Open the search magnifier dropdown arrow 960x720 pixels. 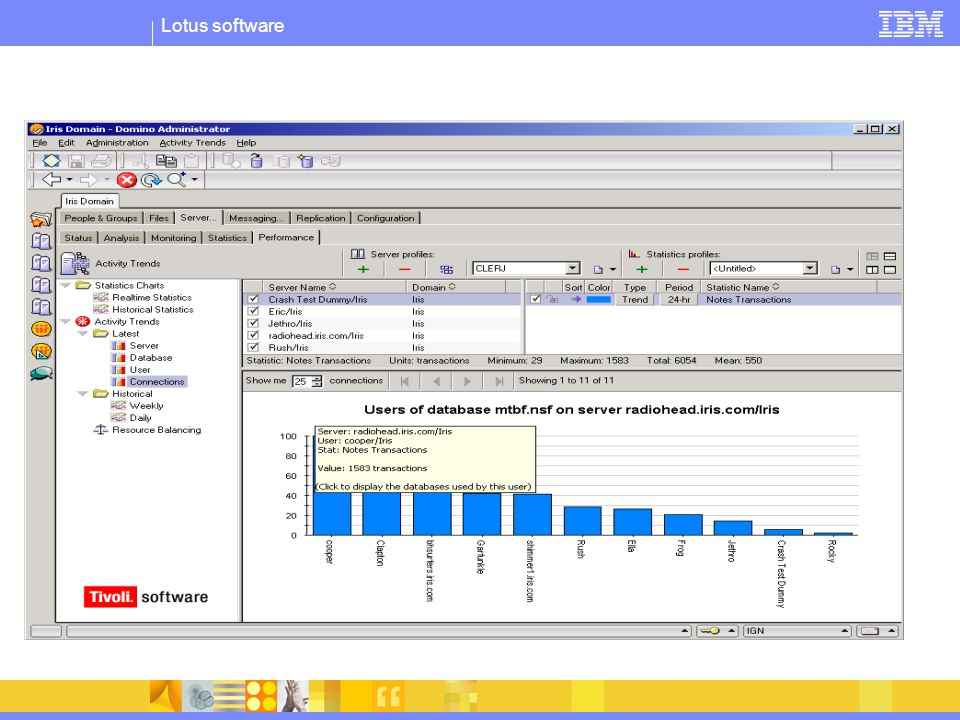[194, 179]
